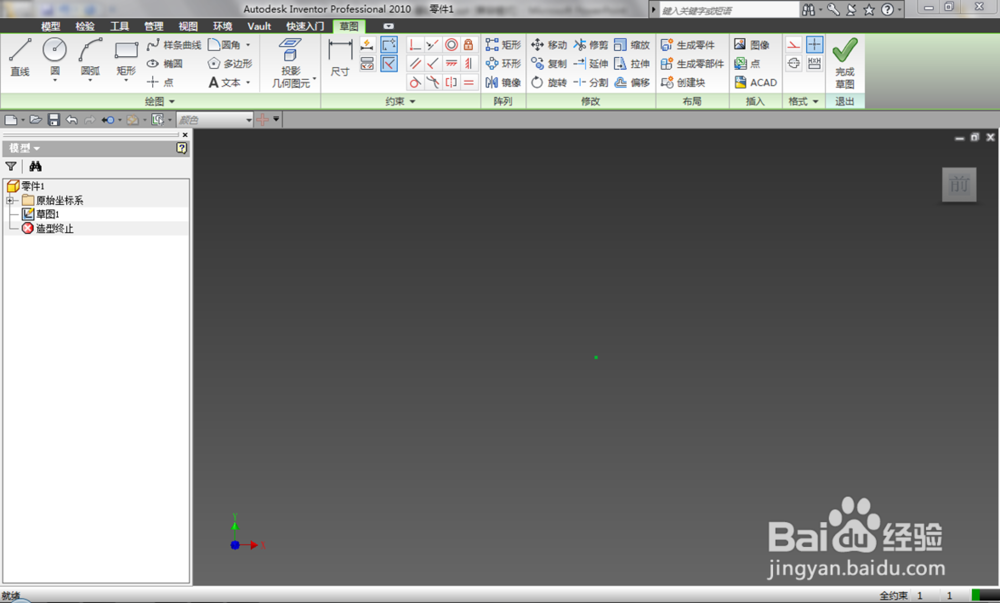Select the 直线 line tool
Viewport: 1000px width, 603px height.
coord(20,57)
